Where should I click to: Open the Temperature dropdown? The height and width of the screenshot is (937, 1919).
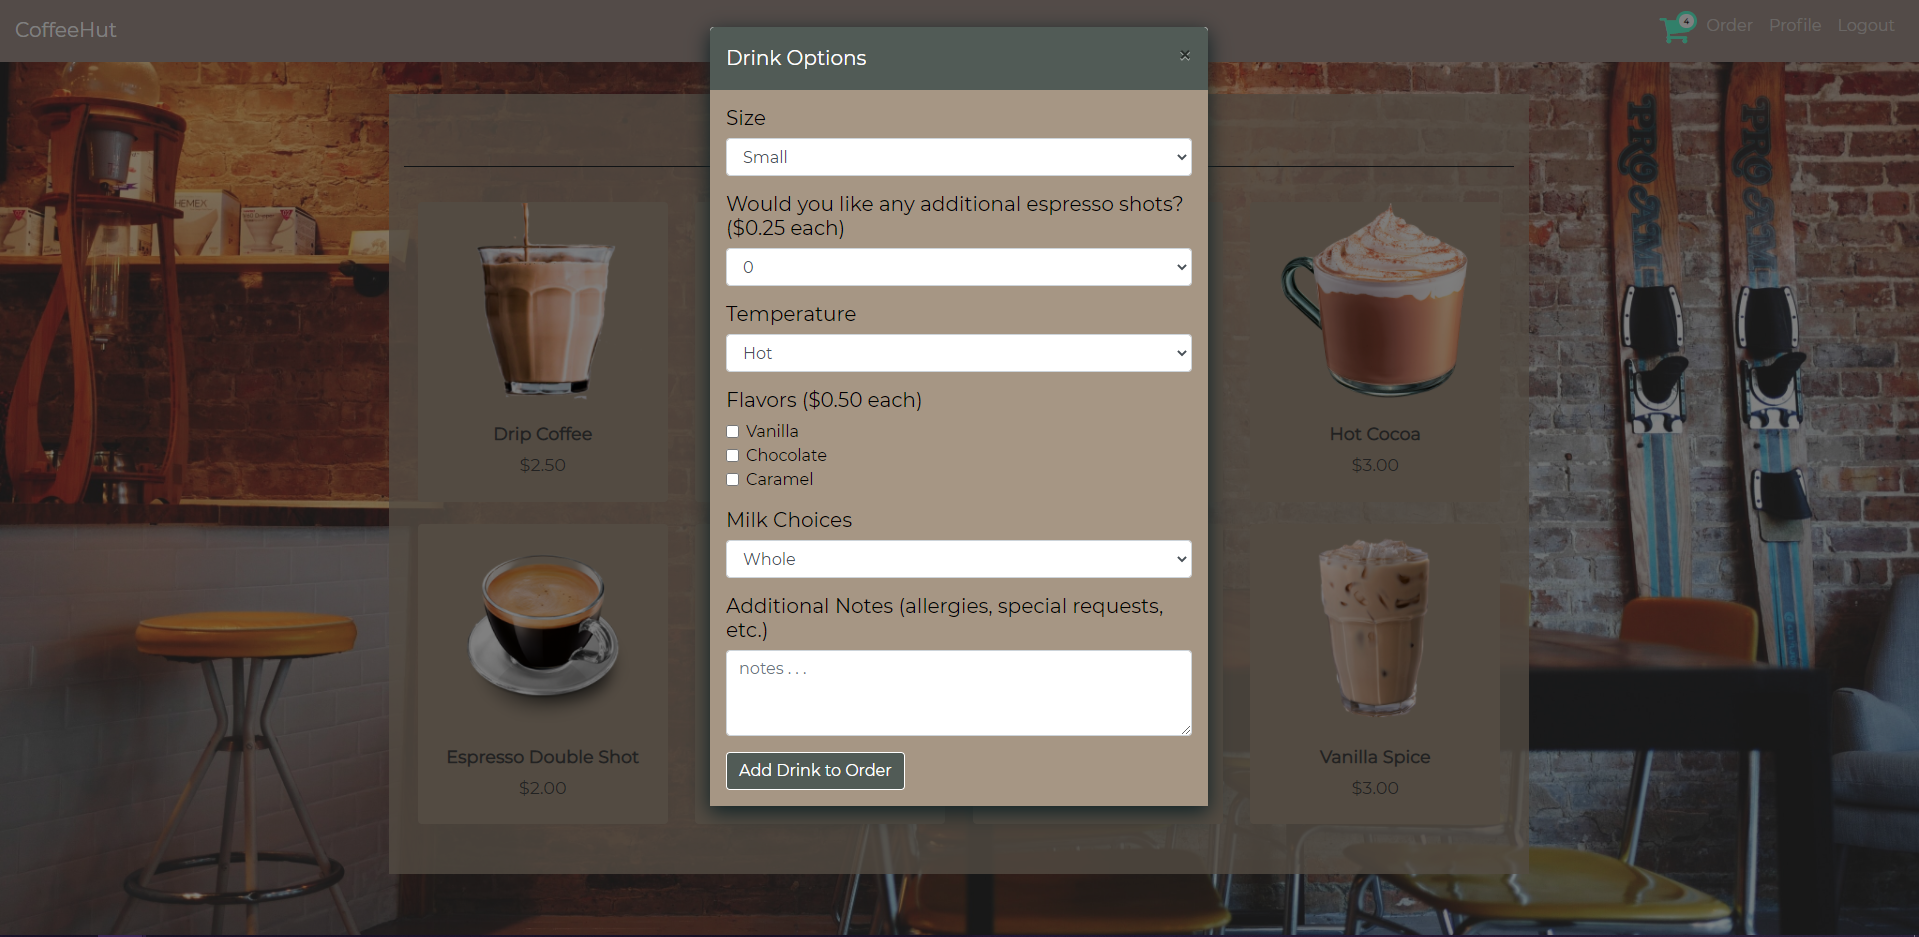[x=957, y=353]
